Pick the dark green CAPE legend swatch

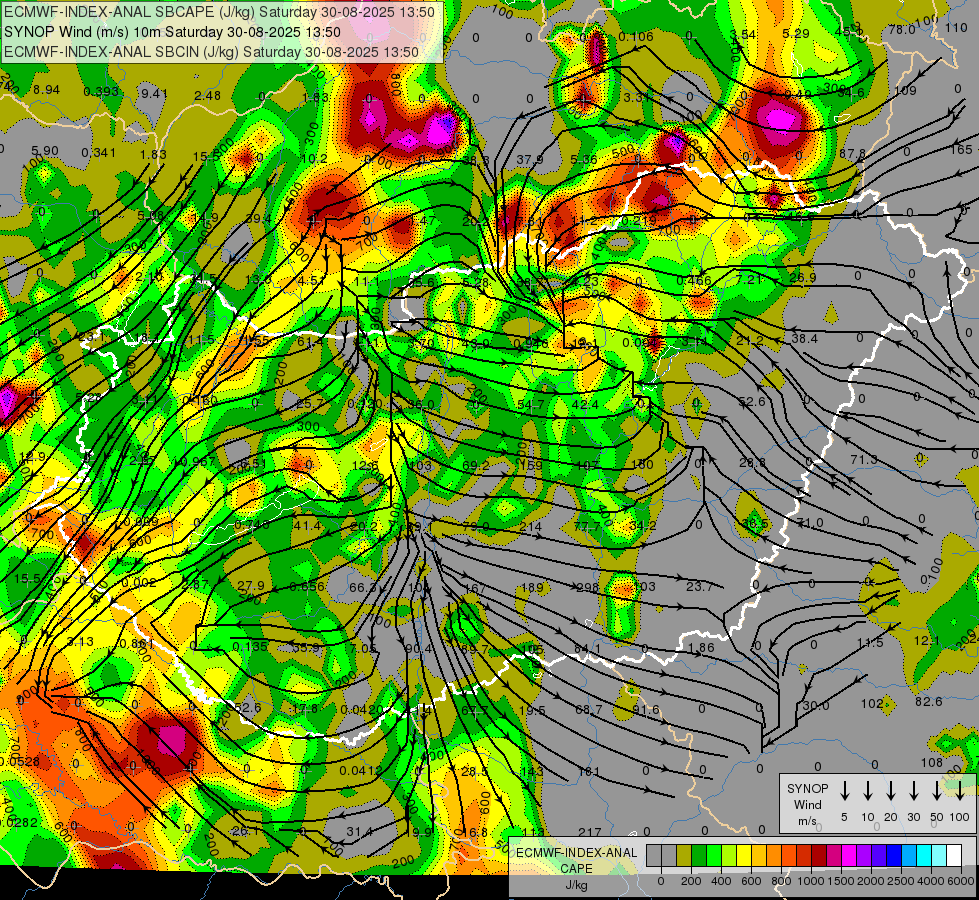point(699,855)
